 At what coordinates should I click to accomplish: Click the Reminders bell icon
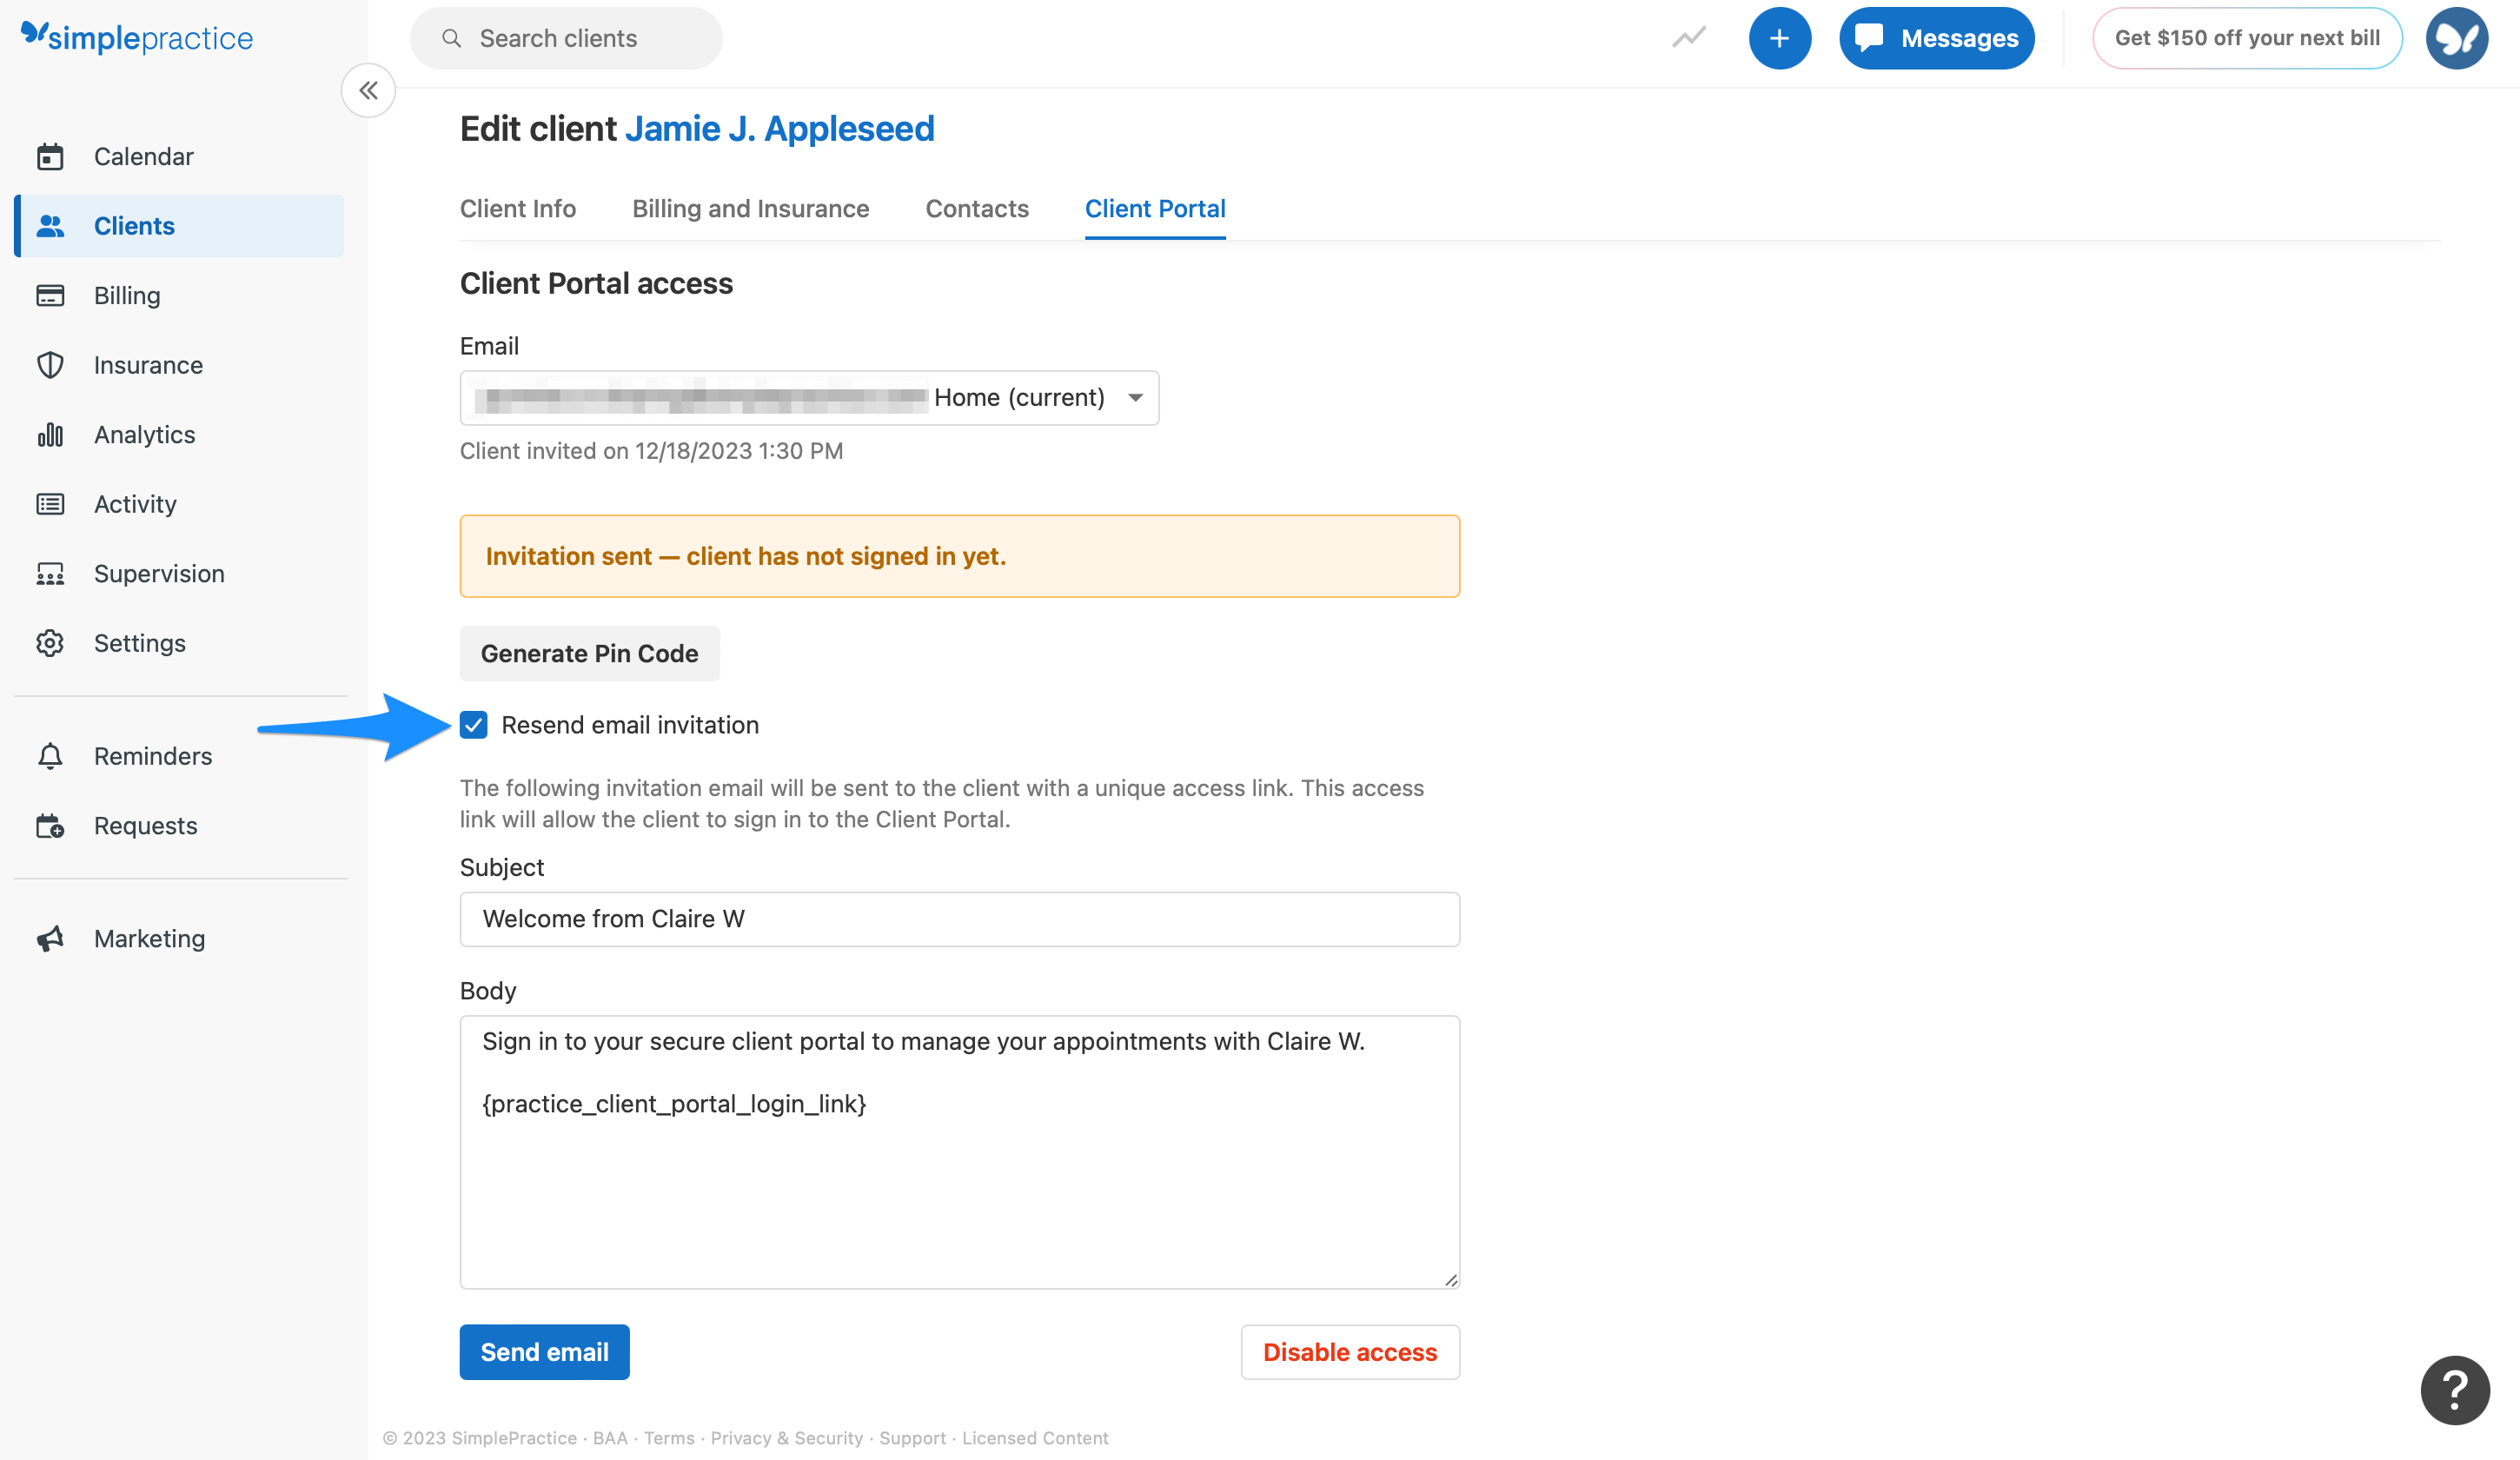tap(50, 756)
